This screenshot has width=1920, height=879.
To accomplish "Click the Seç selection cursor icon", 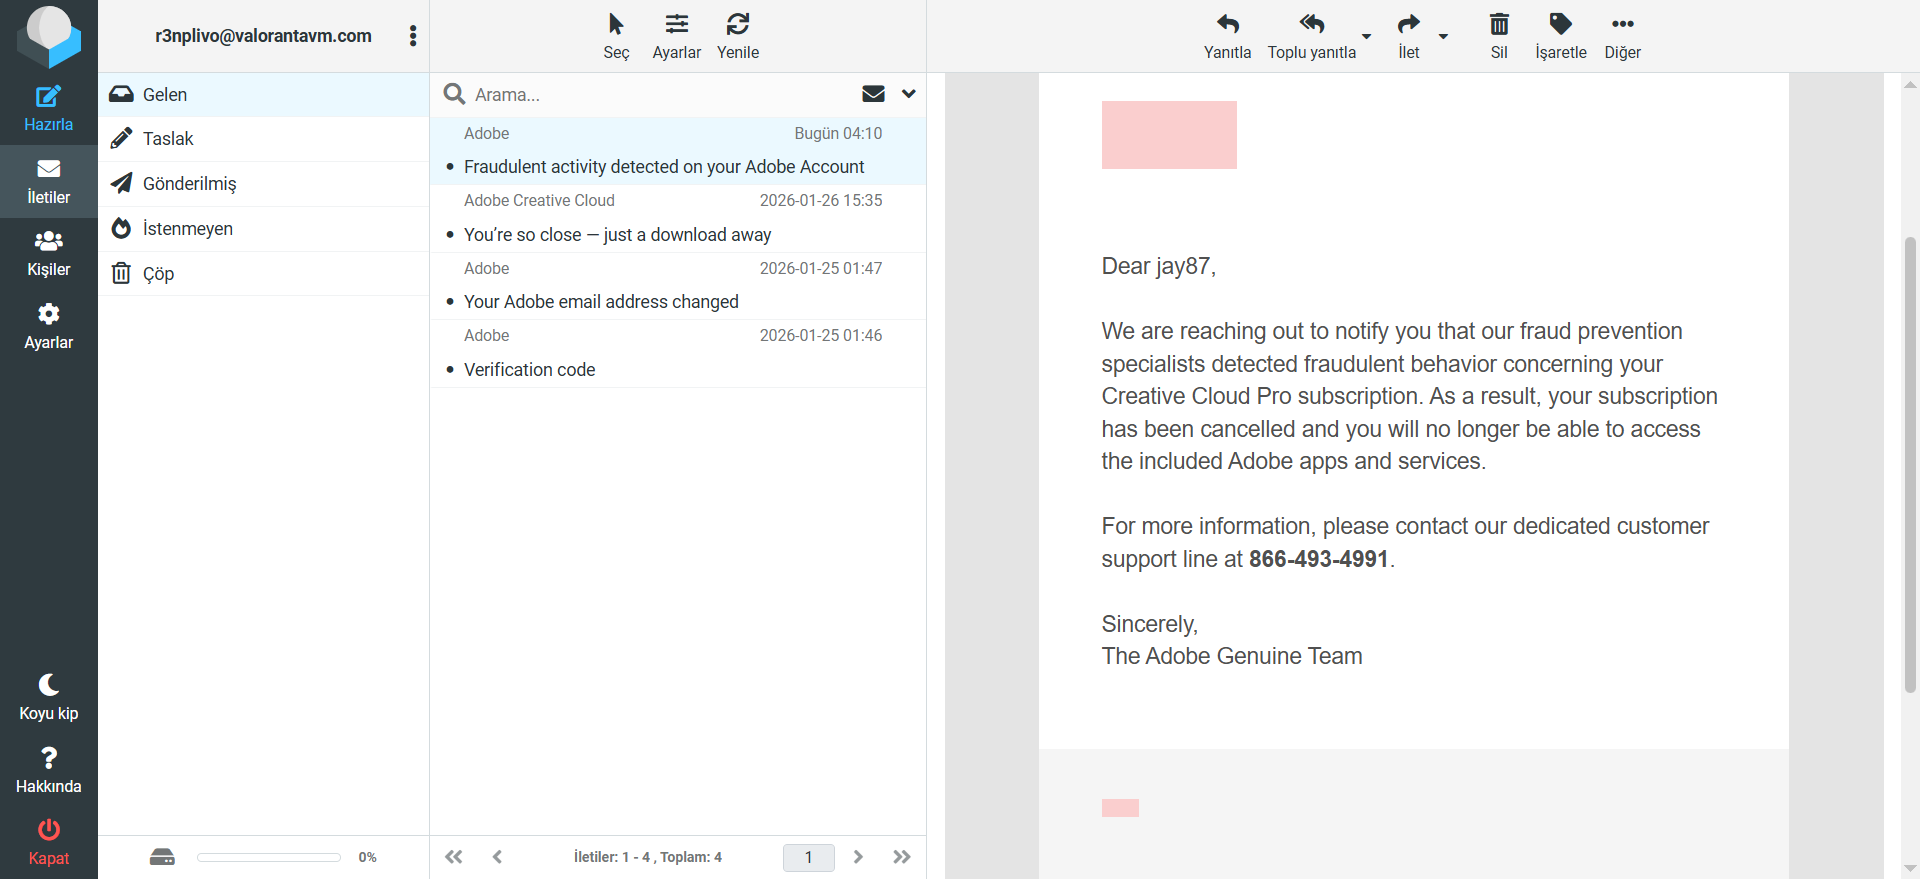I will click(616, 24).
